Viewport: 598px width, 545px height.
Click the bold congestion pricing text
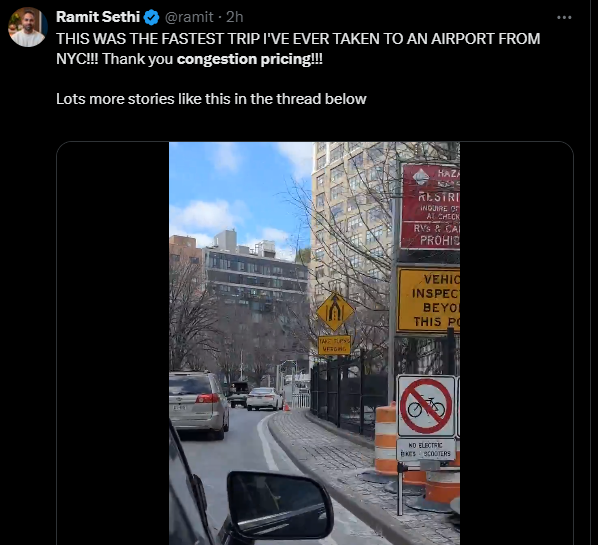coord(244,59)
